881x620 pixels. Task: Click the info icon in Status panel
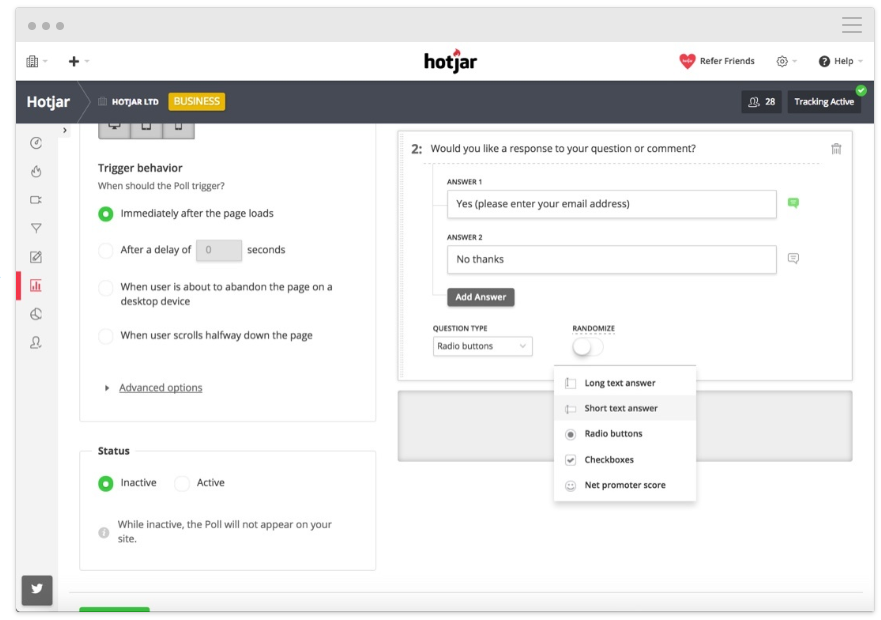tap(104, 532)
